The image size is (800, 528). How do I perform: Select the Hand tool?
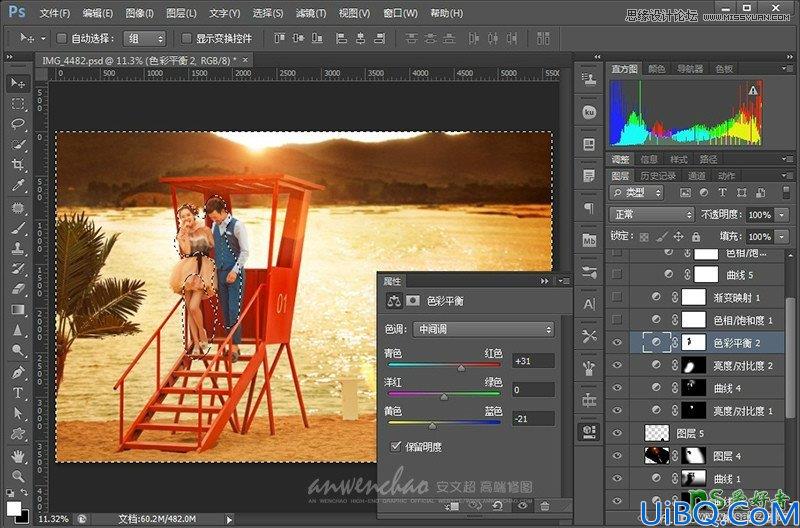point(18,456)
